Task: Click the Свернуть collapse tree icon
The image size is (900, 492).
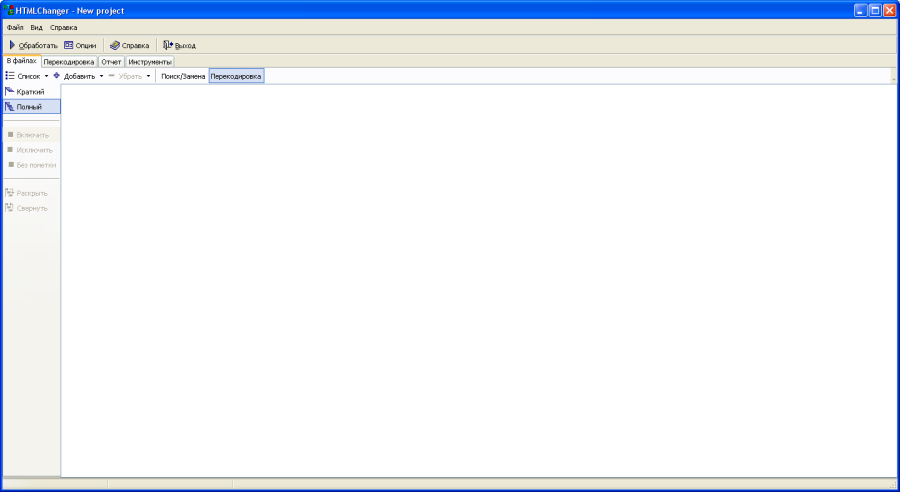Action: click(9, 208)
